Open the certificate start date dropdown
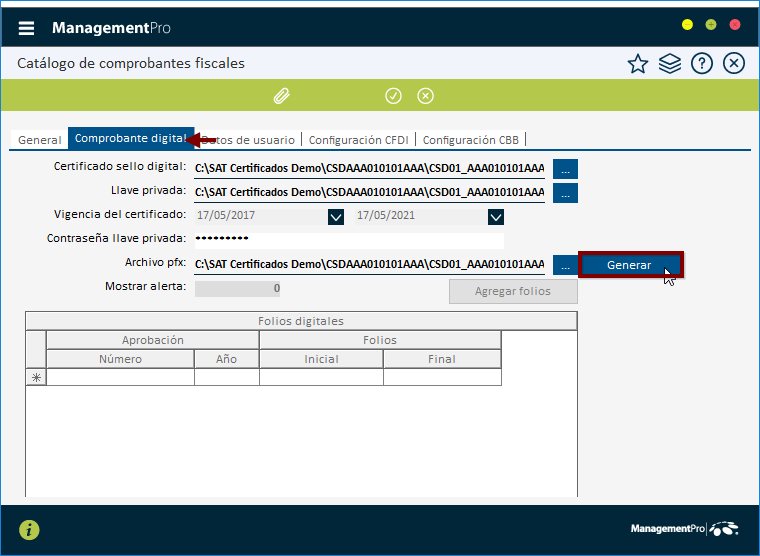The image size is (760, 556). tap(336, 217)
